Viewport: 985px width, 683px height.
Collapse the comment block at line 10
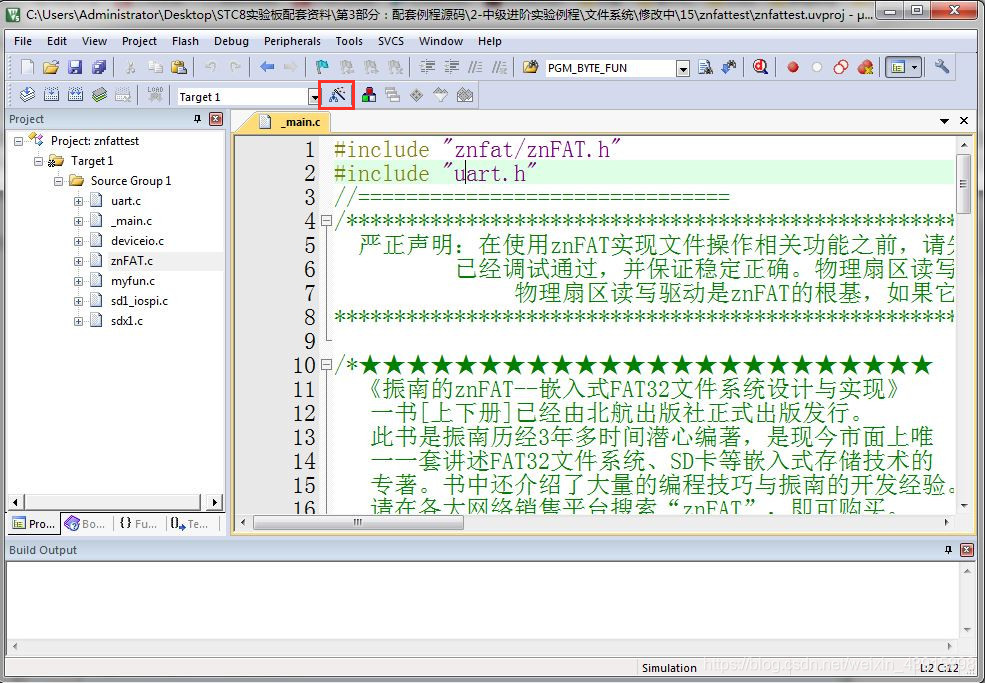coord(326,364)
